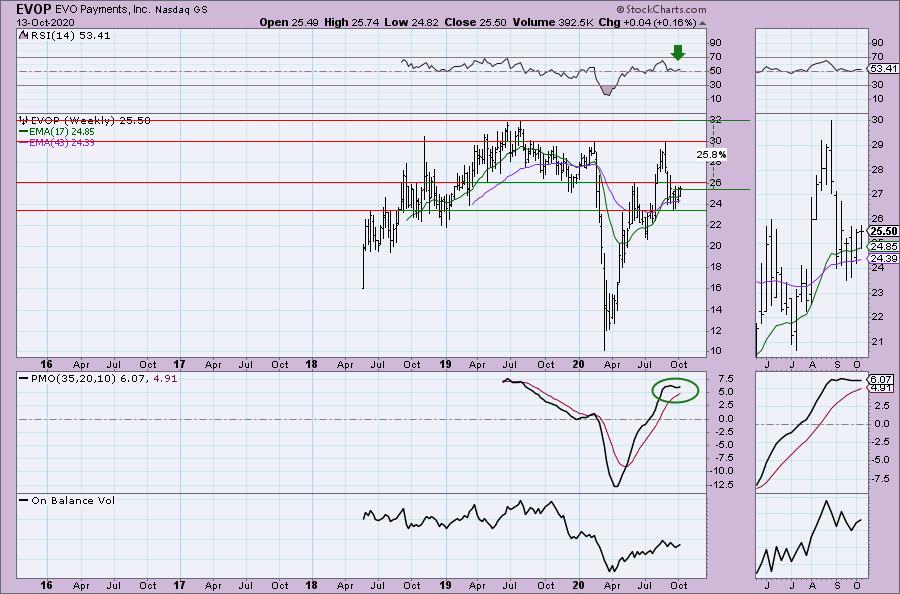Click the 25.8% measurement label
This screenshot has height=594, width=900.
711,154
